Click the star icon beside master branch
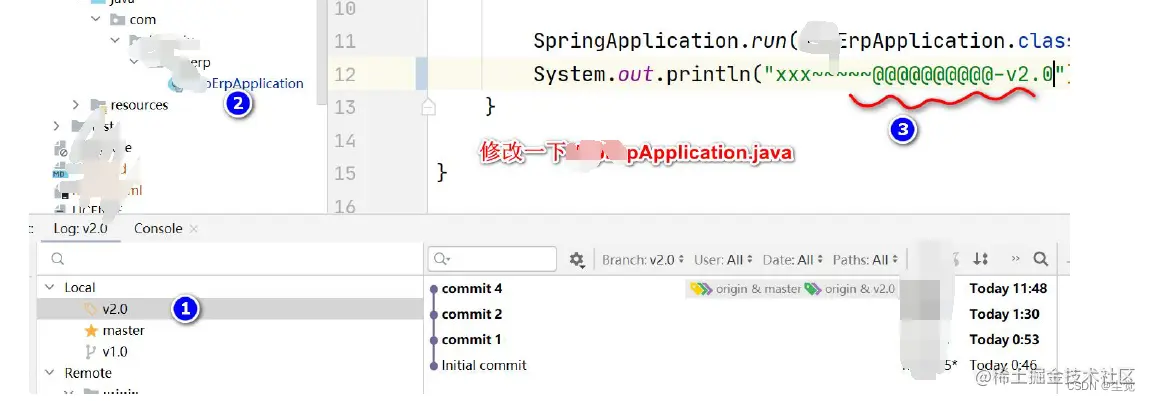 coord(91,331)
